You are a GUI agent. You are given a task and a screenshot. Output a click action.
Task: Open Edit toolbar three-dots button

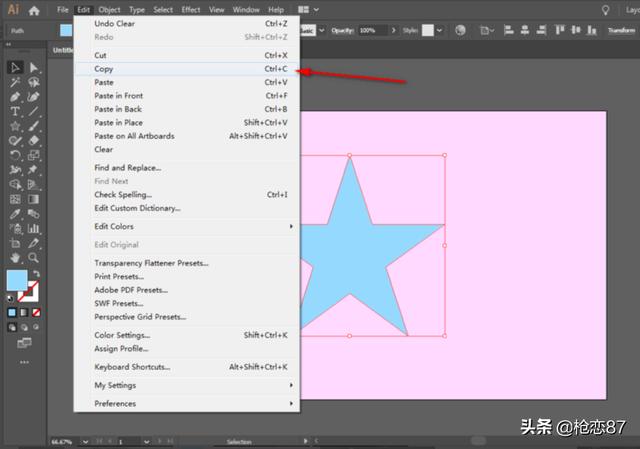pos(25,361)
